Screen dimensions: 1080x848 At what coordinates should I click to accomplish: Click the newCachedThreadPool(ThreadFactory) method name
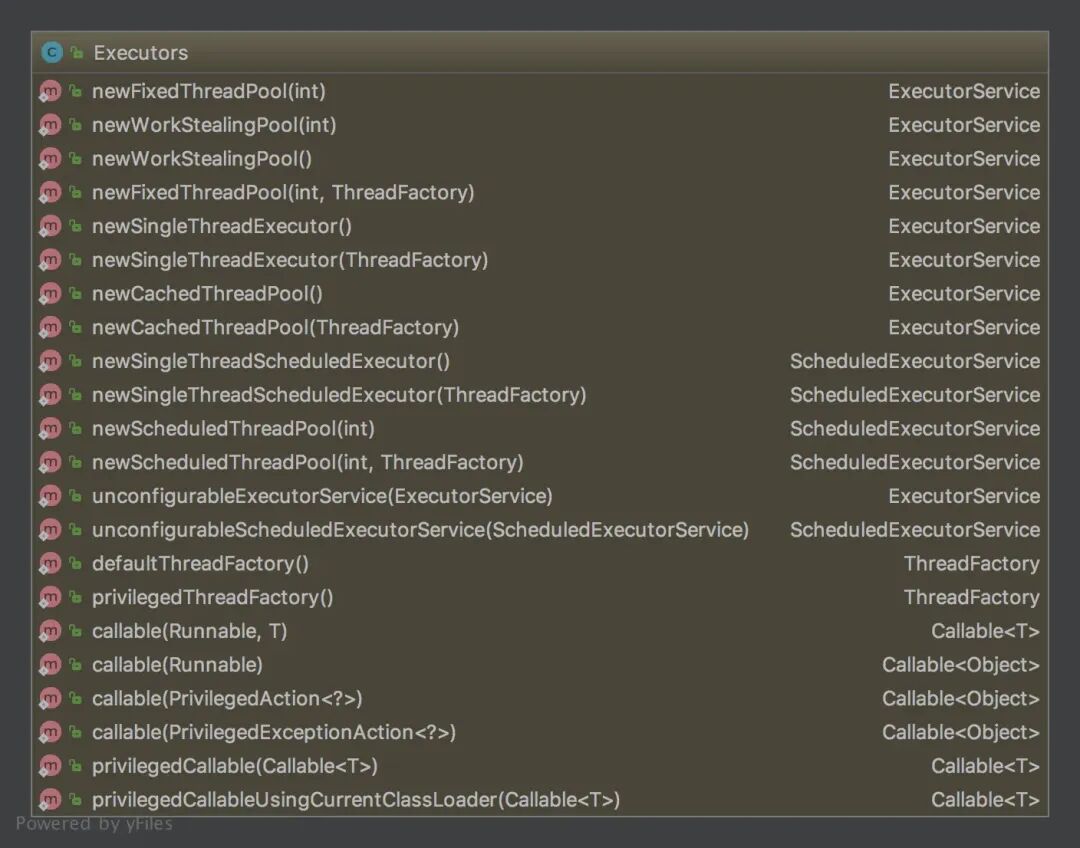tap(276, 327)
